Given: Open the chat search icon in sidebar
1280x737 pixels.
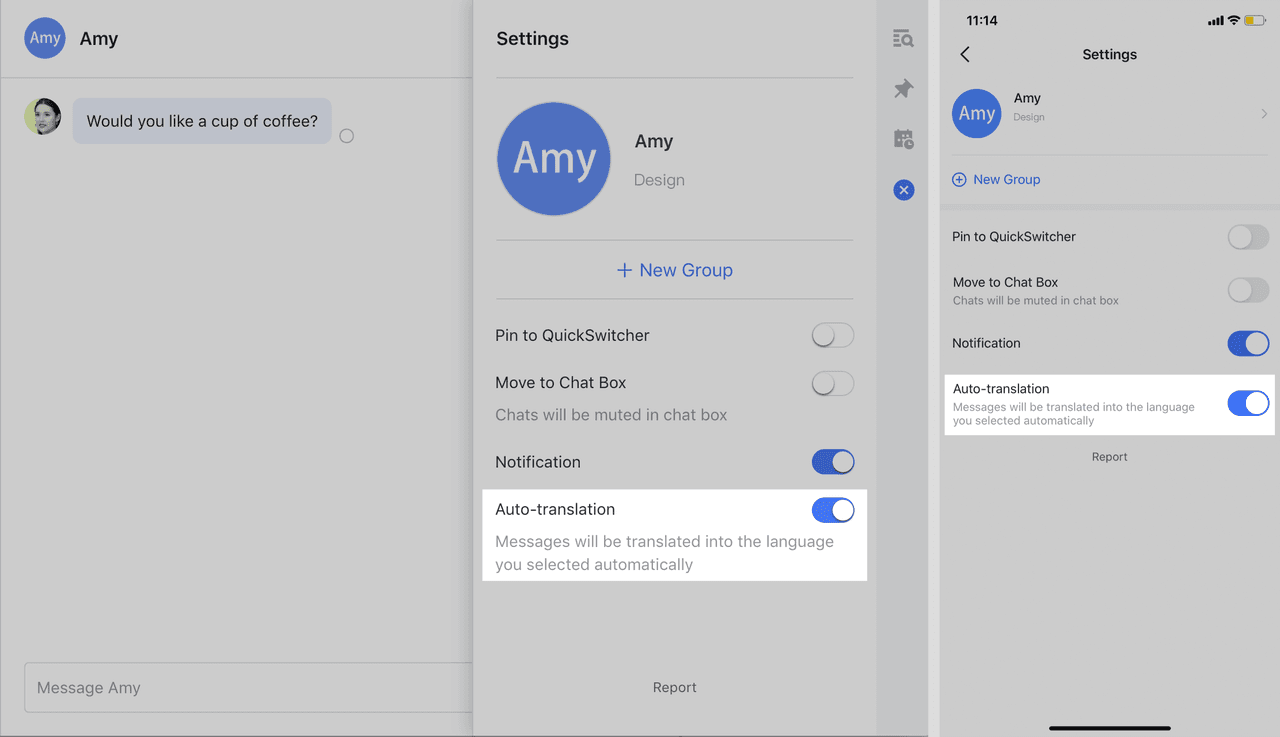Looking at the screenshot, I should (x=903, y=39).
